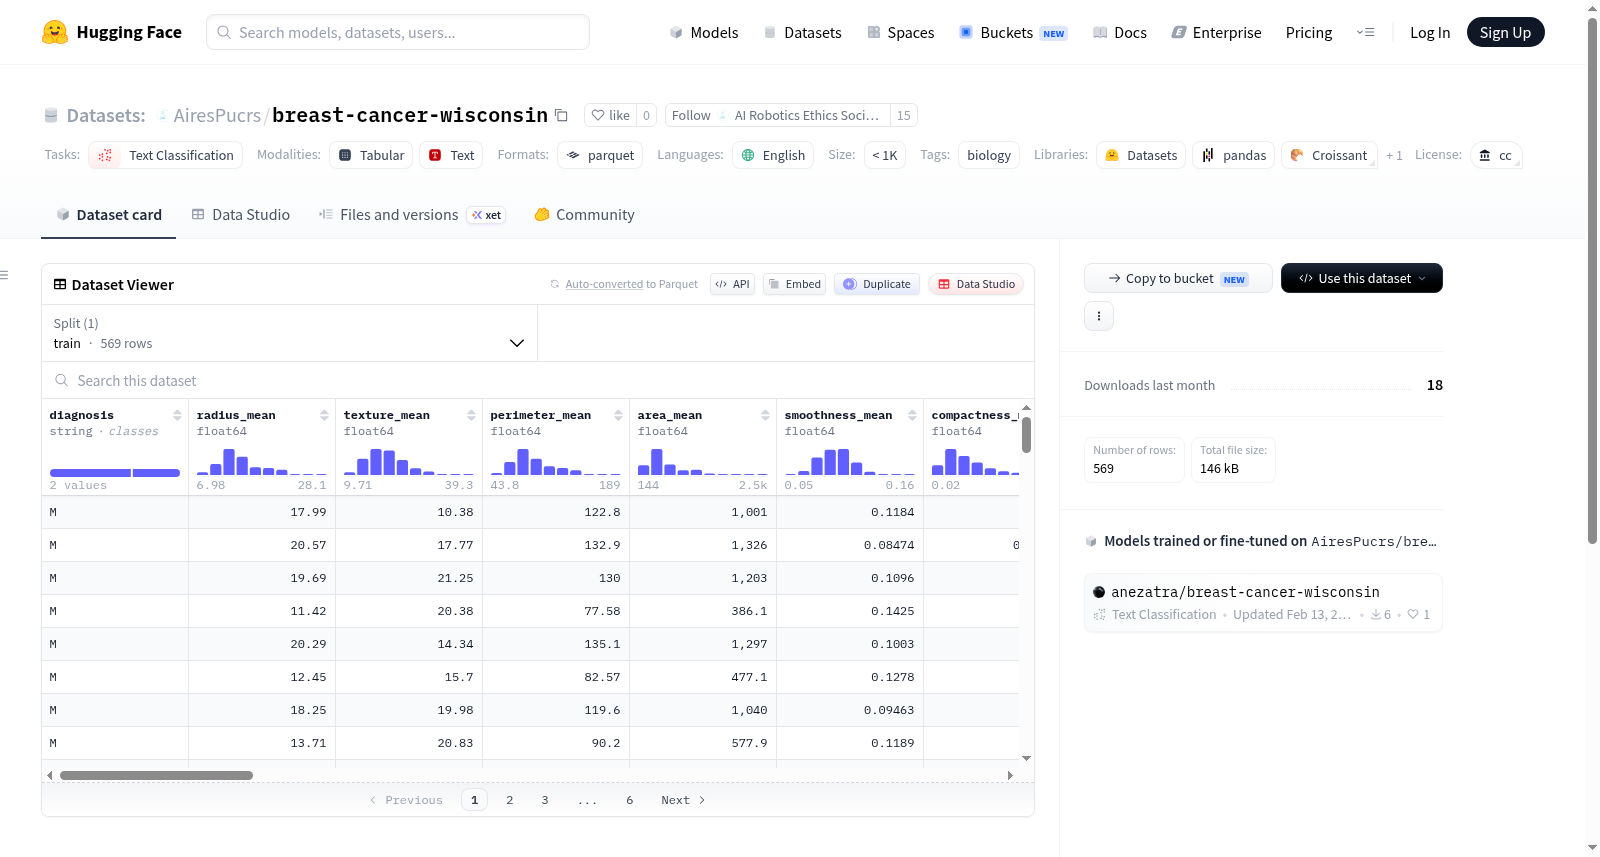
Task: Open the collapsed sidebar menu icon
Action: click(4, 275)
